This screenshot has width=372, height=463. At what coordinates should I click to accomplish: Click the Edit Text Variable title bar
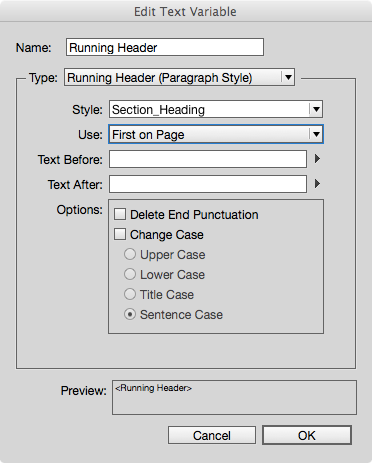[186, 11]
